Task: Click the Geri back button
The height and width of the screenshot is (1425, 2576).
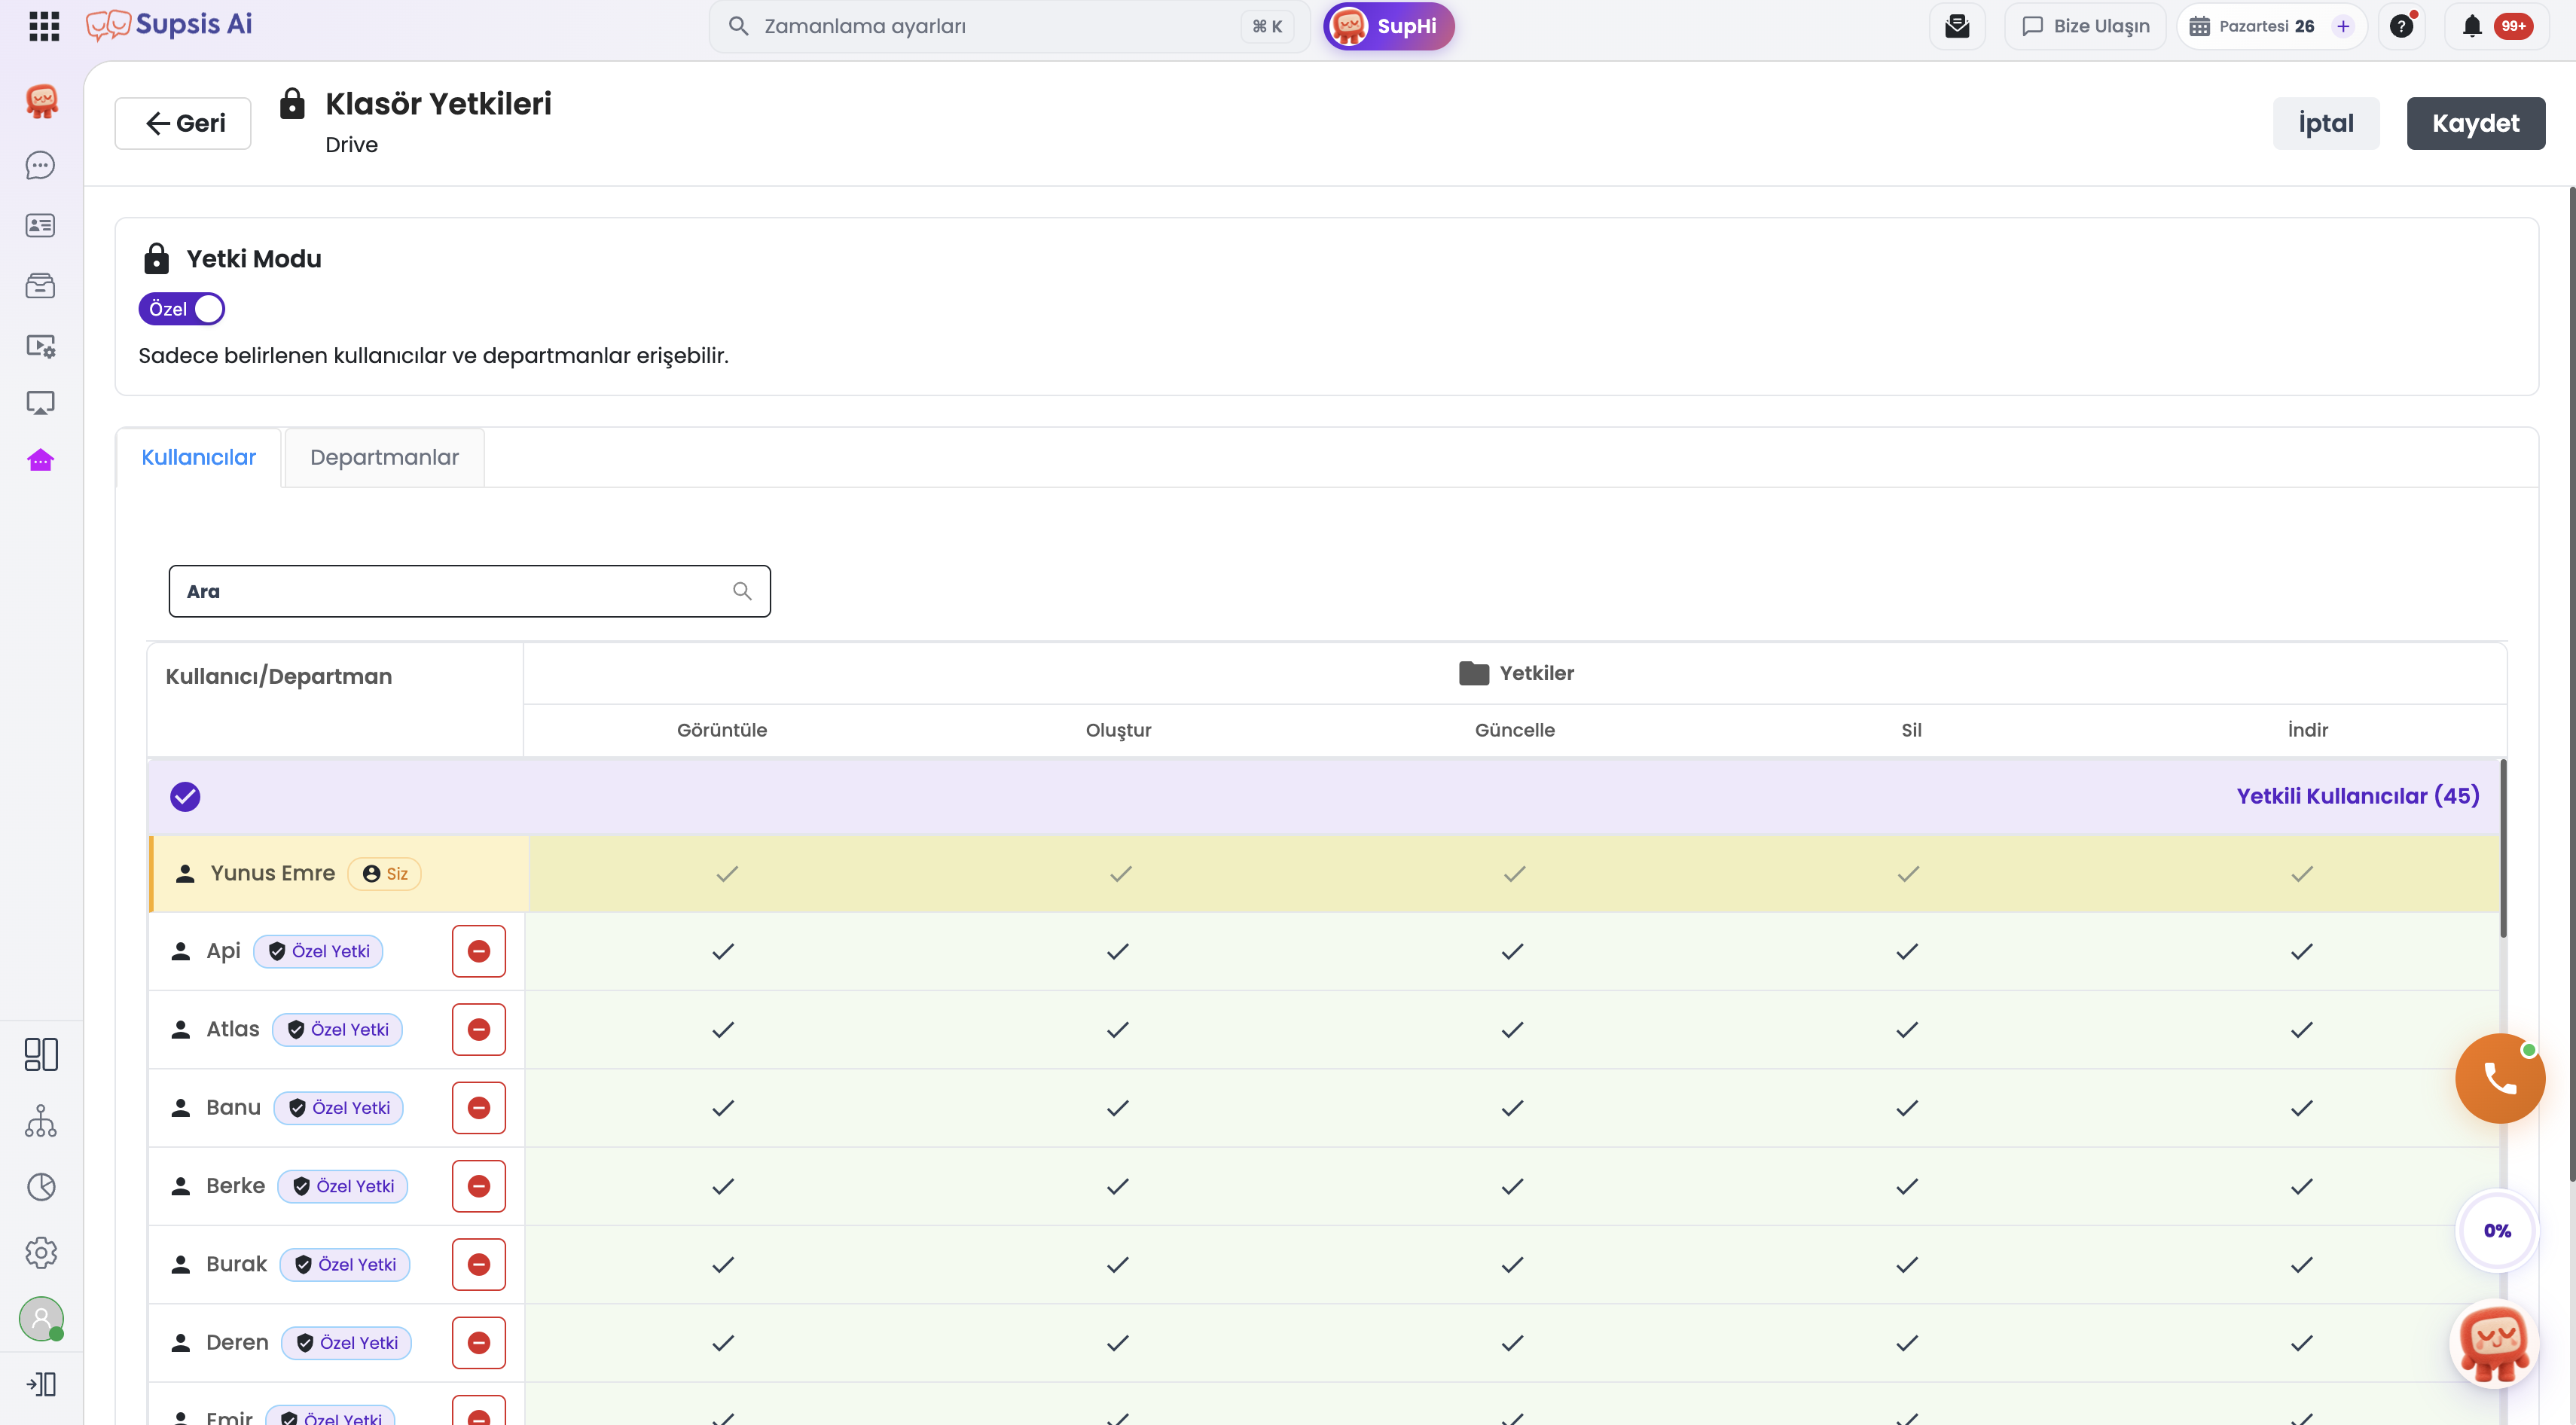Action: pos(183,123)
